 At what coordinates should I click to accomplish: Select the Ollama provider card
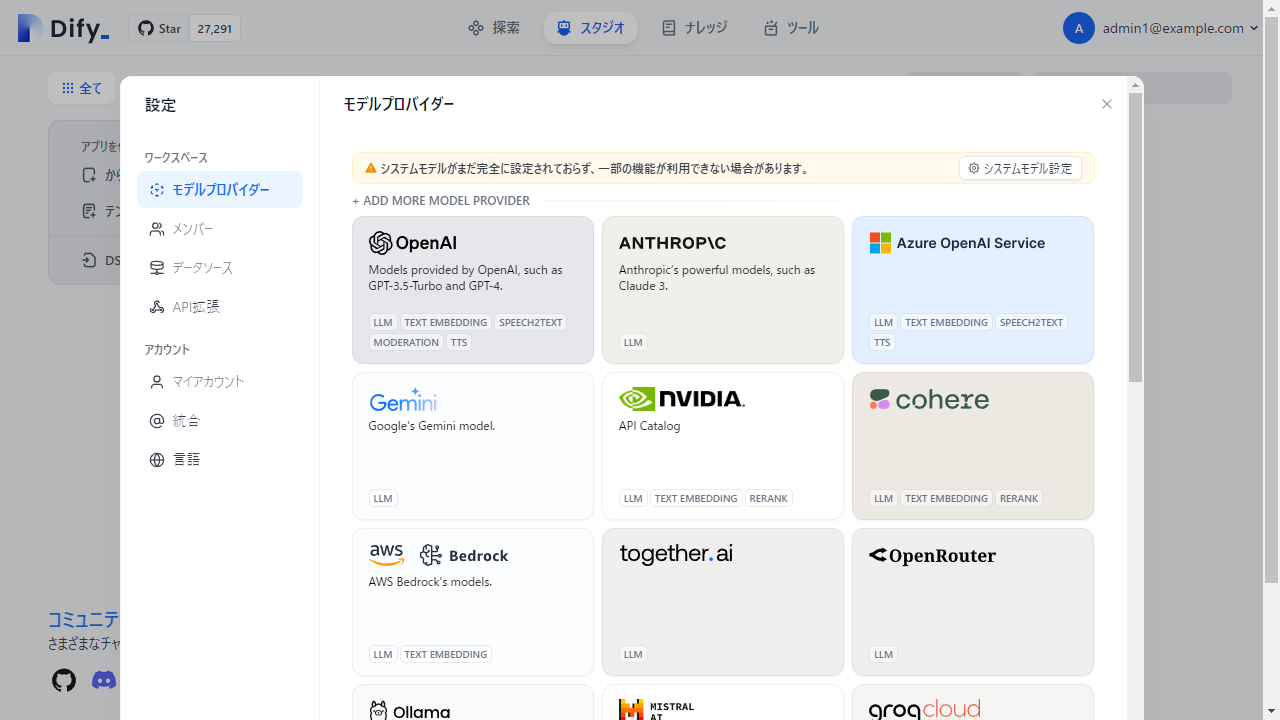(473, 703)
